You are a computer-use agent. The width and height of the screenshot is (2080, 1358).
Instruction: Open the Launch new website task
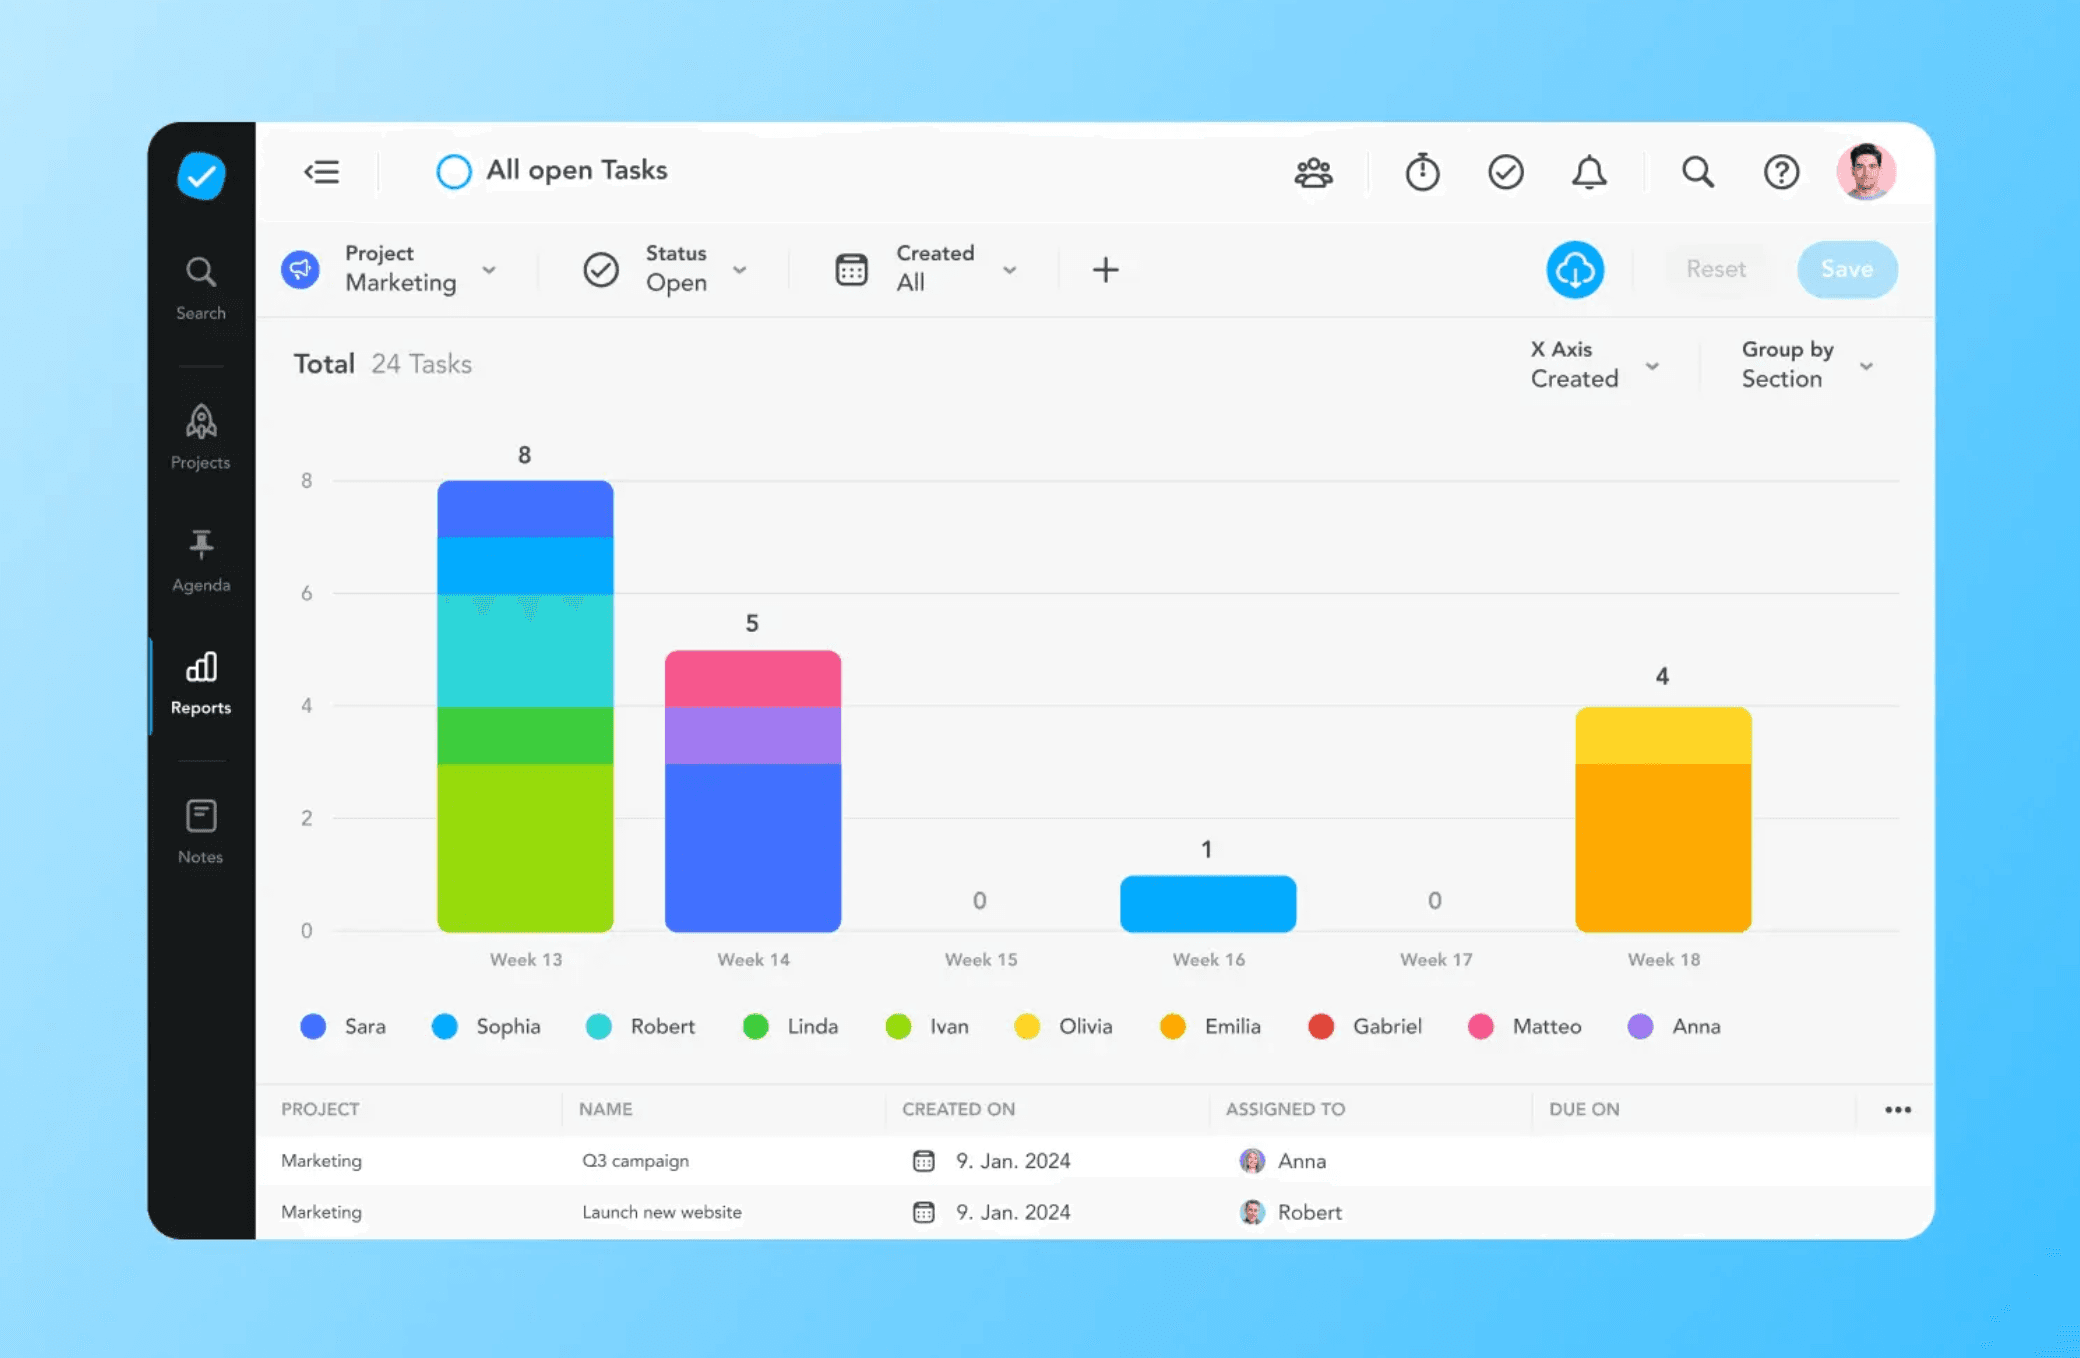coord(662,1212)
